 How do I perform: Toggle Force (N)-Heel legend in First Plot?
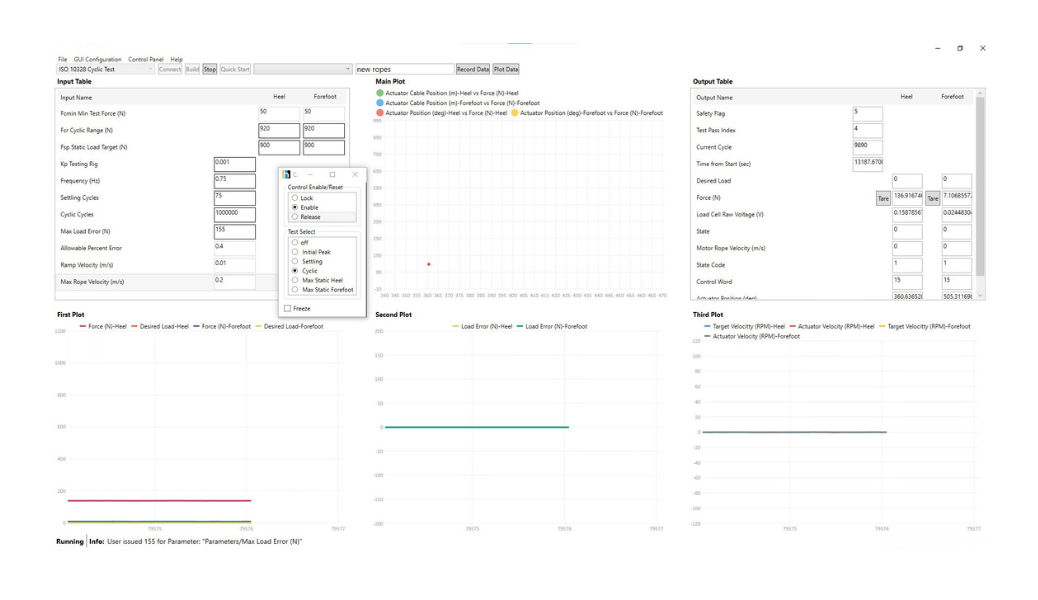pos(103,326)
